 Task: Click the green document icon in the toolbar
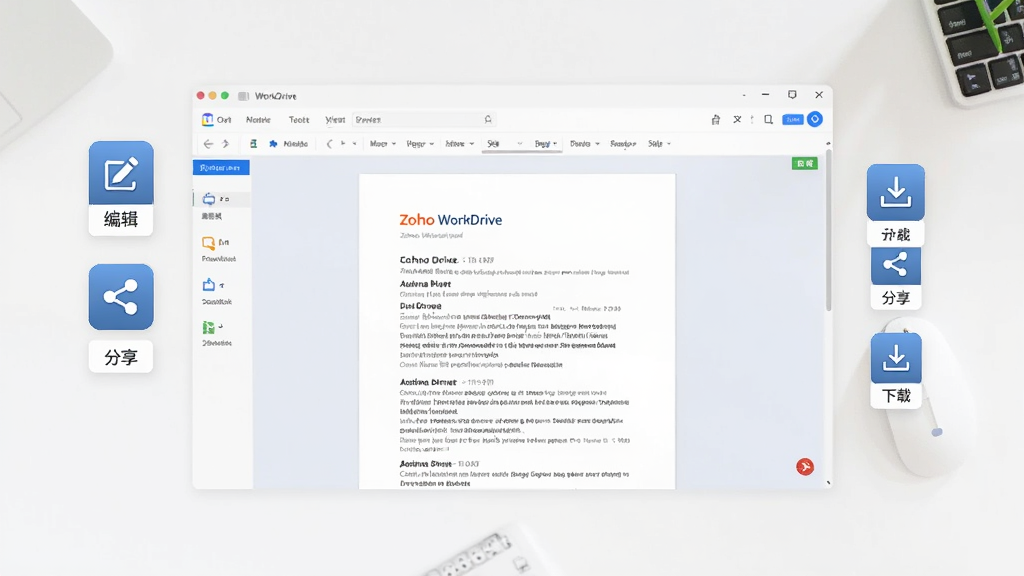[x=253, y=144]
